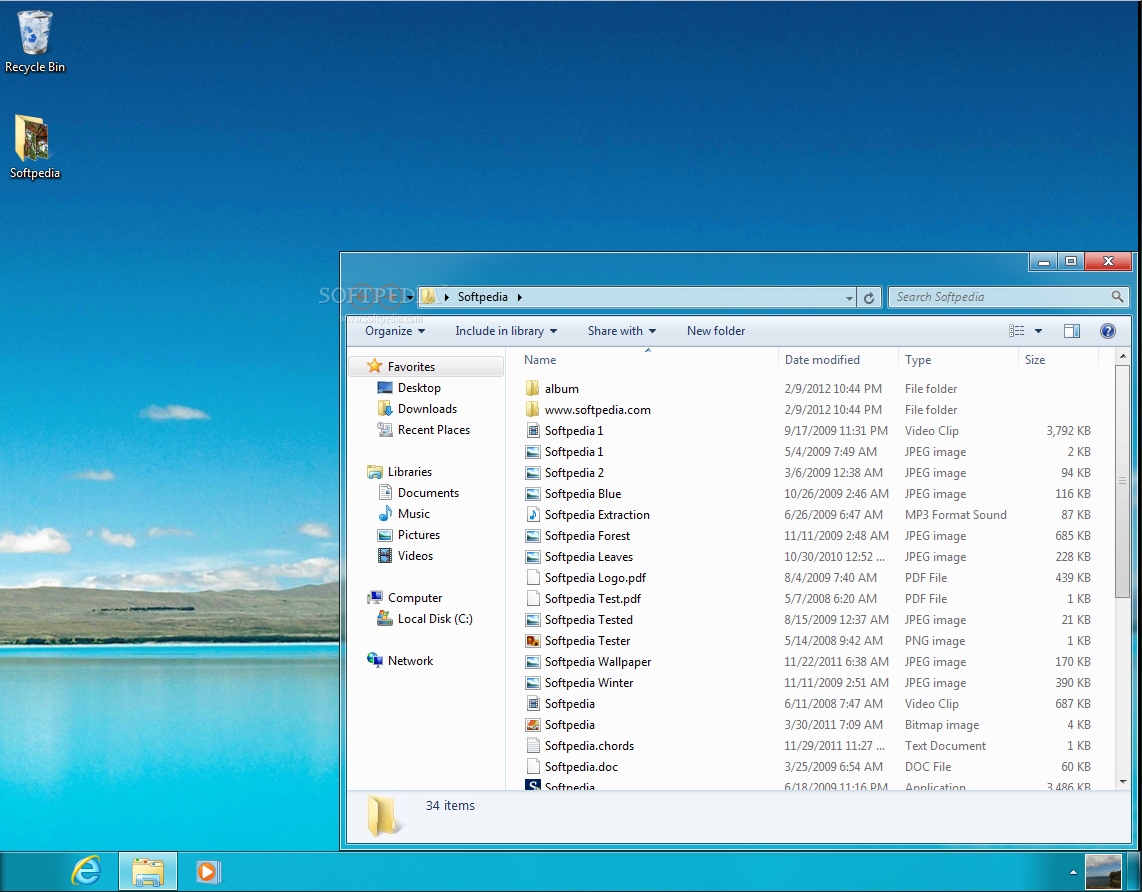Open File Explorer taskbar button

pos(148,871)
